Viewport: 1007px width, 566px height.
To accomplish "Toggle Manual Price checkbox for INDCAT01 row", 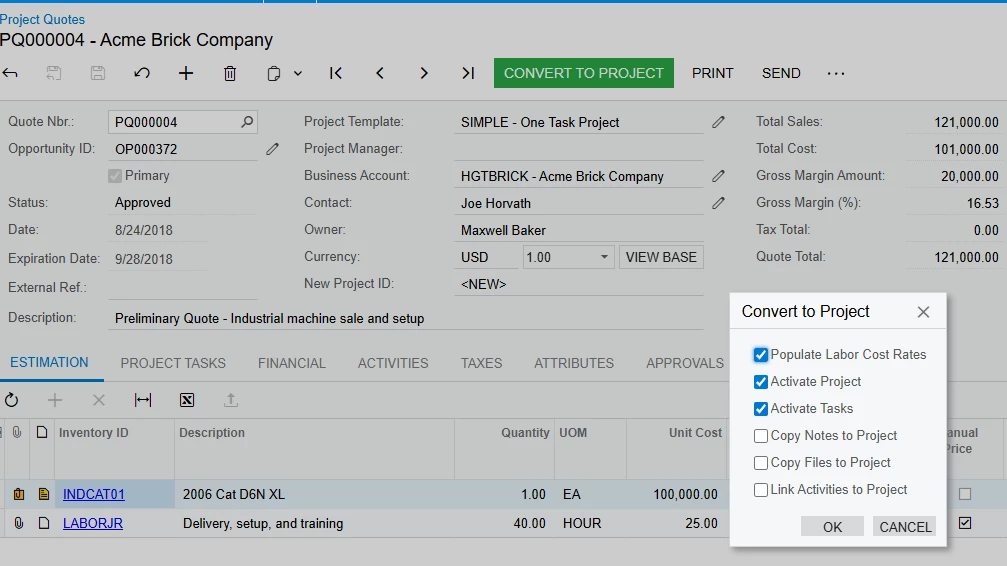I will point(965,494).
